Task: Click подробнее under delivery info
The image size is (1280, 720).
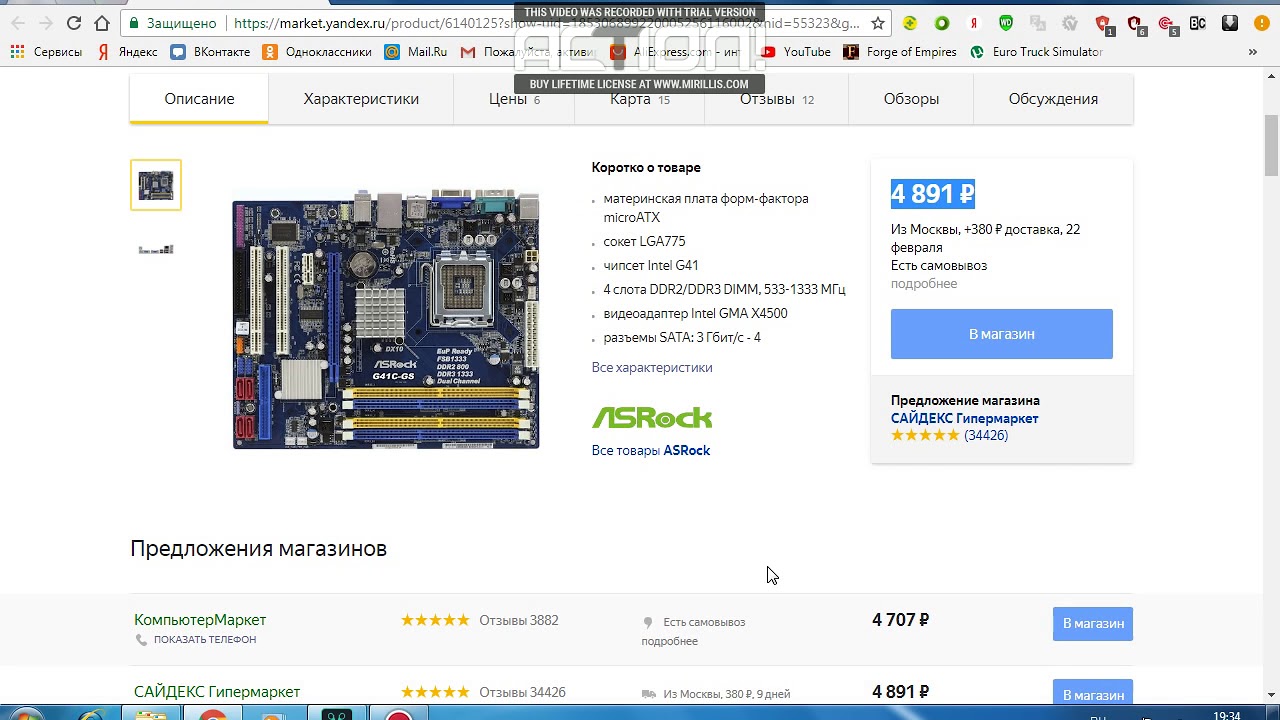Action: [x=924, y=283]
